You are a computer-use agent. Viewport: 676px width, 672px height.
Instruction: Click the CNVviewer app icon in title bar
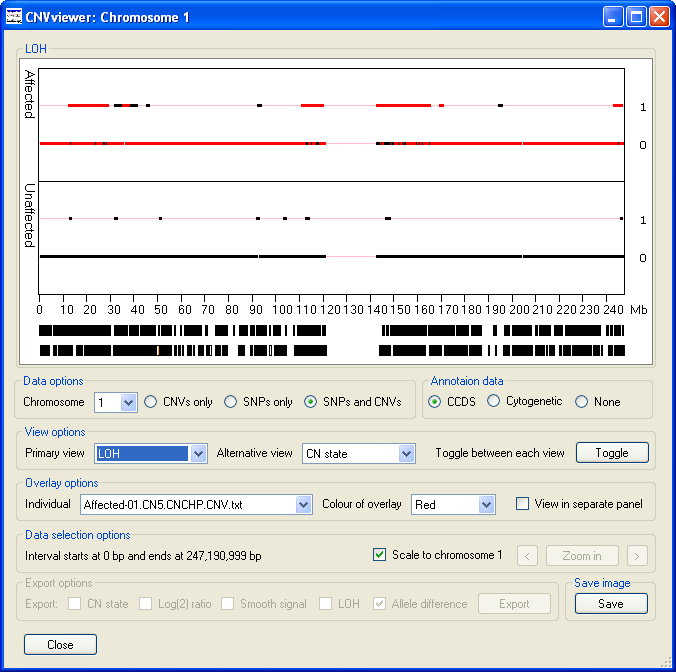pyautogui.click(x=14, y=17)
